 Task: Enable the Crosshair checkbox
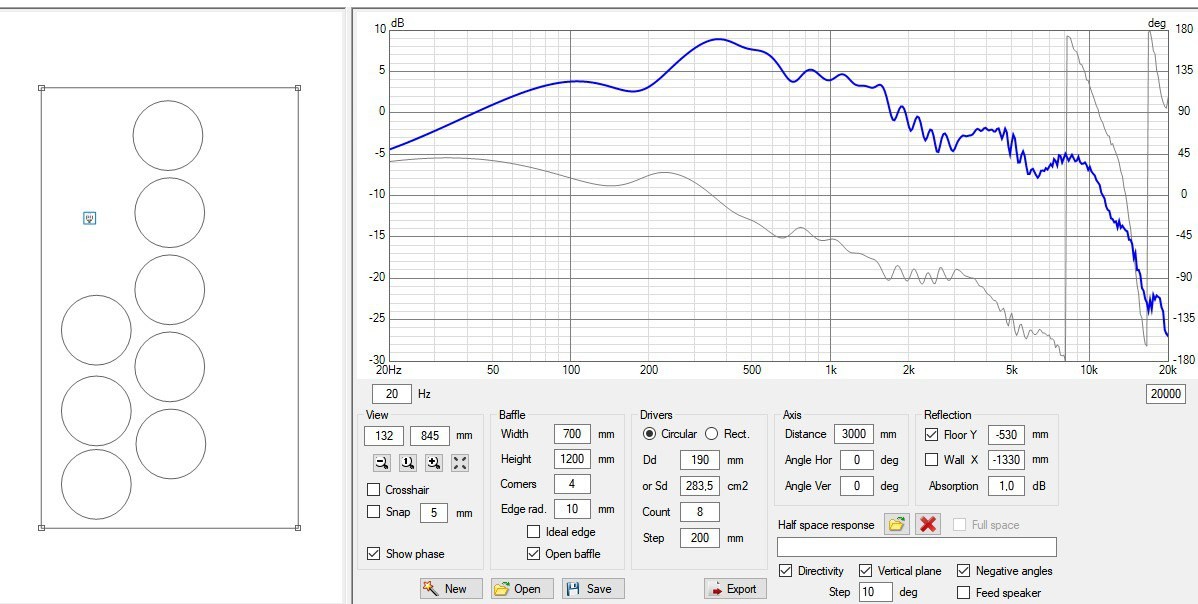point(374,490)
